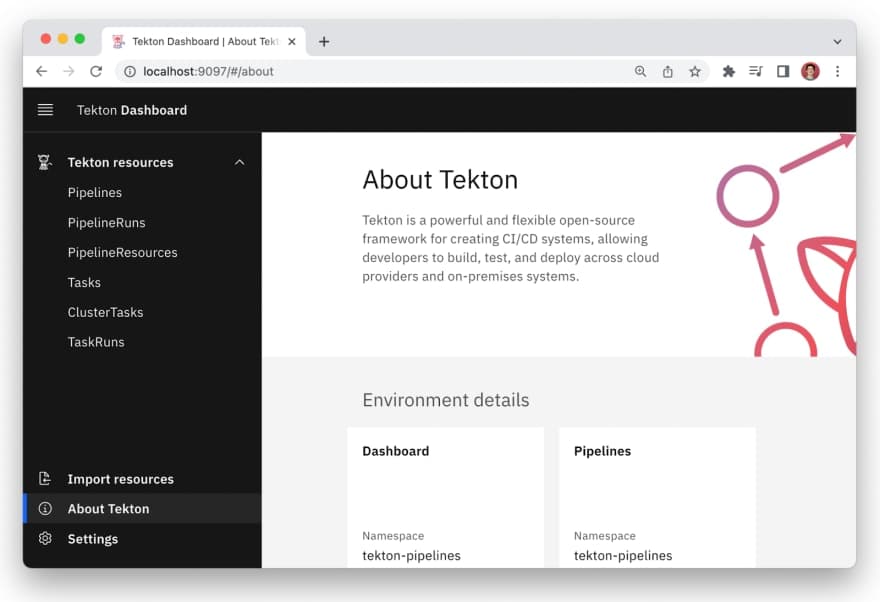Click the About Tekton info icon
The width and height of the screenshot is (880, 602).
(45, 508)
